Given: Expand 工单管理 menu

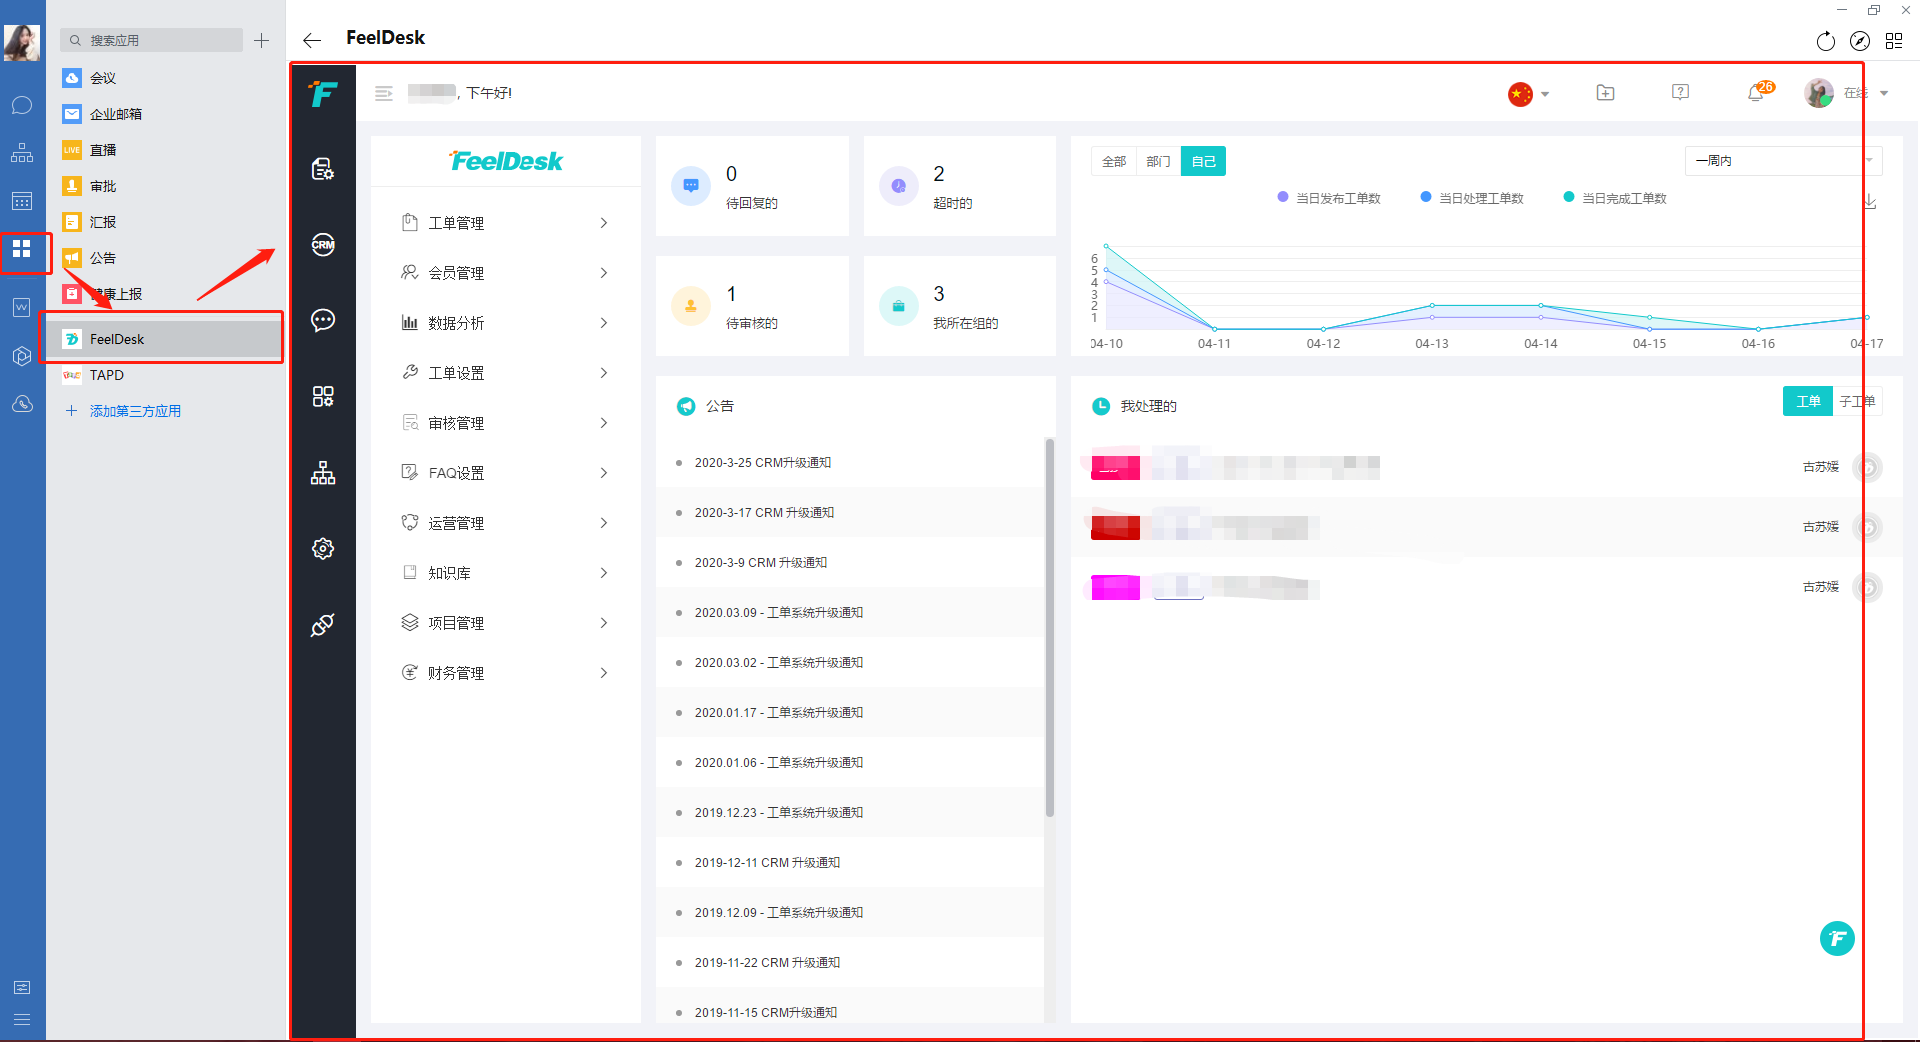Looking at the screenshot, I should 505,223.
